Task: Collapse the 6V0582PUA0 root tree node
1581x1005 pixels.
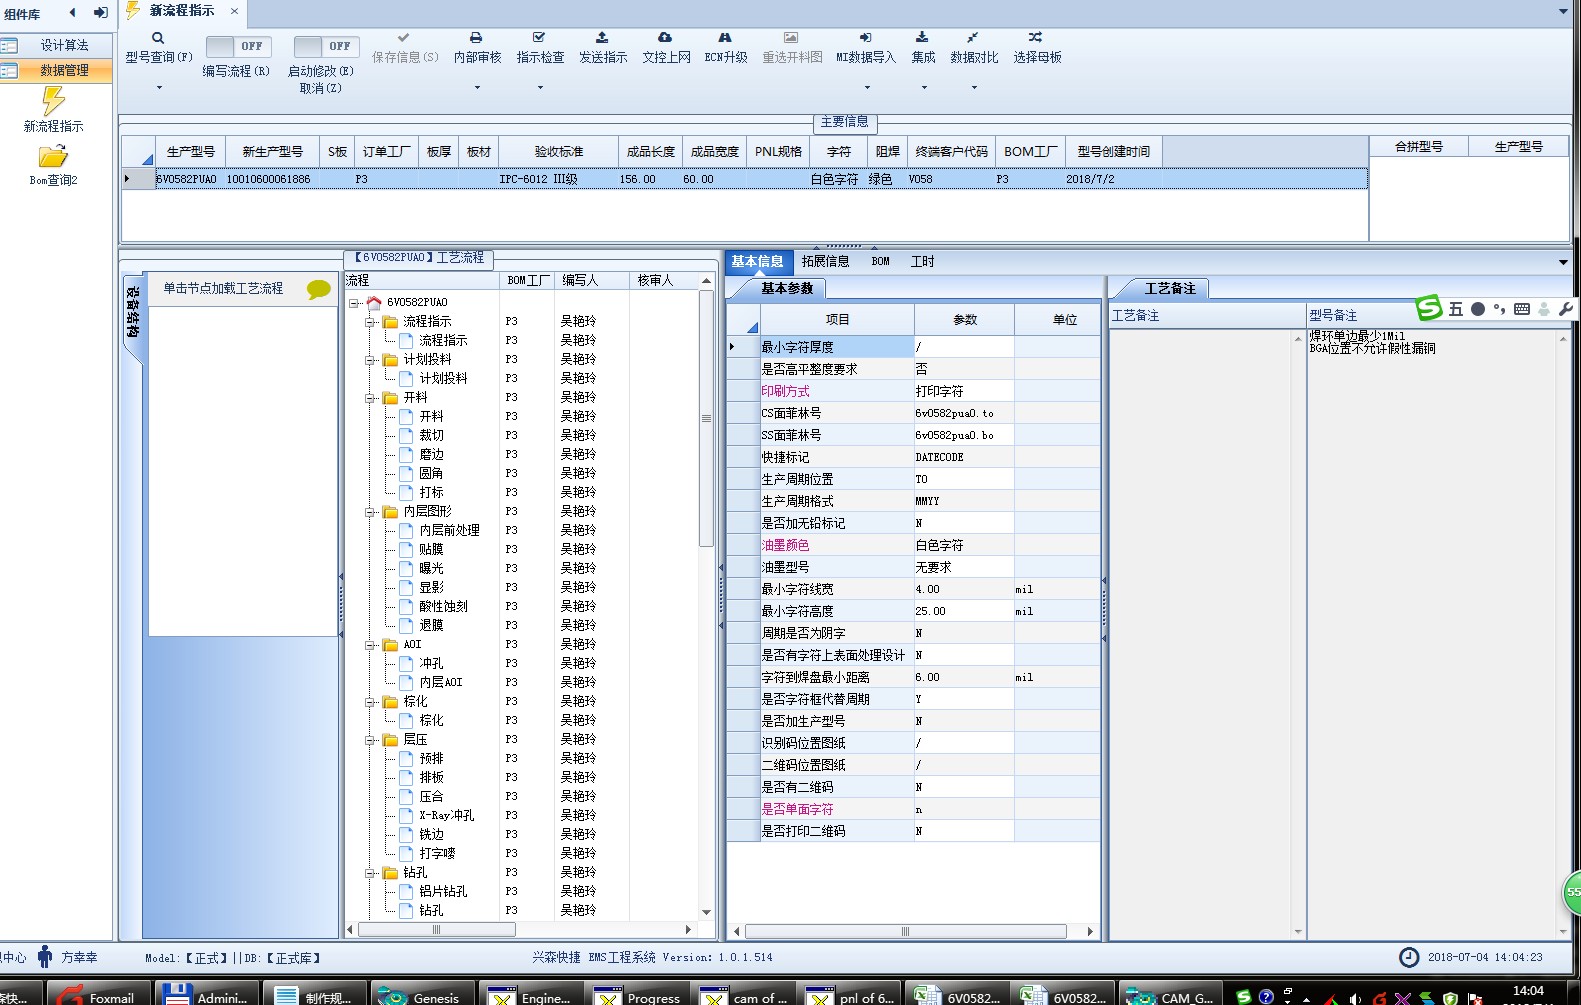Action: tap(354, 302)
